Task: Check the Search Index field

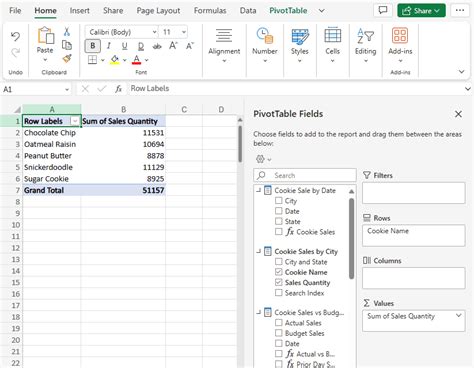Action: (279, 293)
